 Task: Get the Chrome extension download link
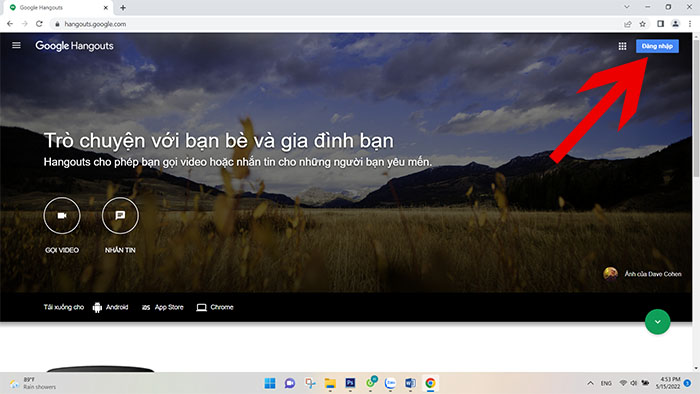(x=215, y=307)
